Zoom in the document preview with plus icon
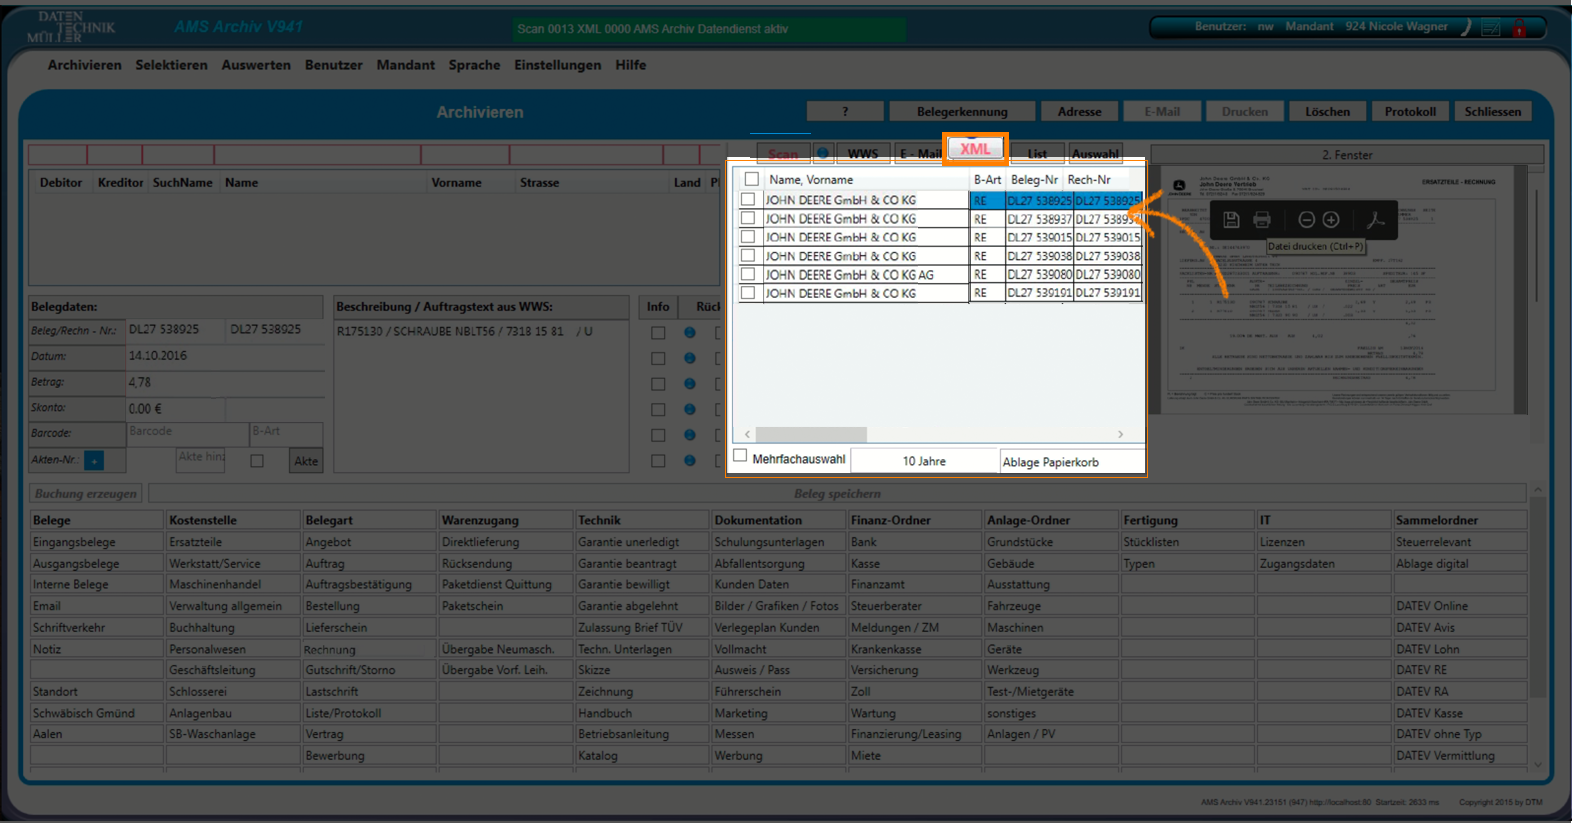Image resolution: width=1572 pixels, height=825 pixels. tap(1331, 220)
